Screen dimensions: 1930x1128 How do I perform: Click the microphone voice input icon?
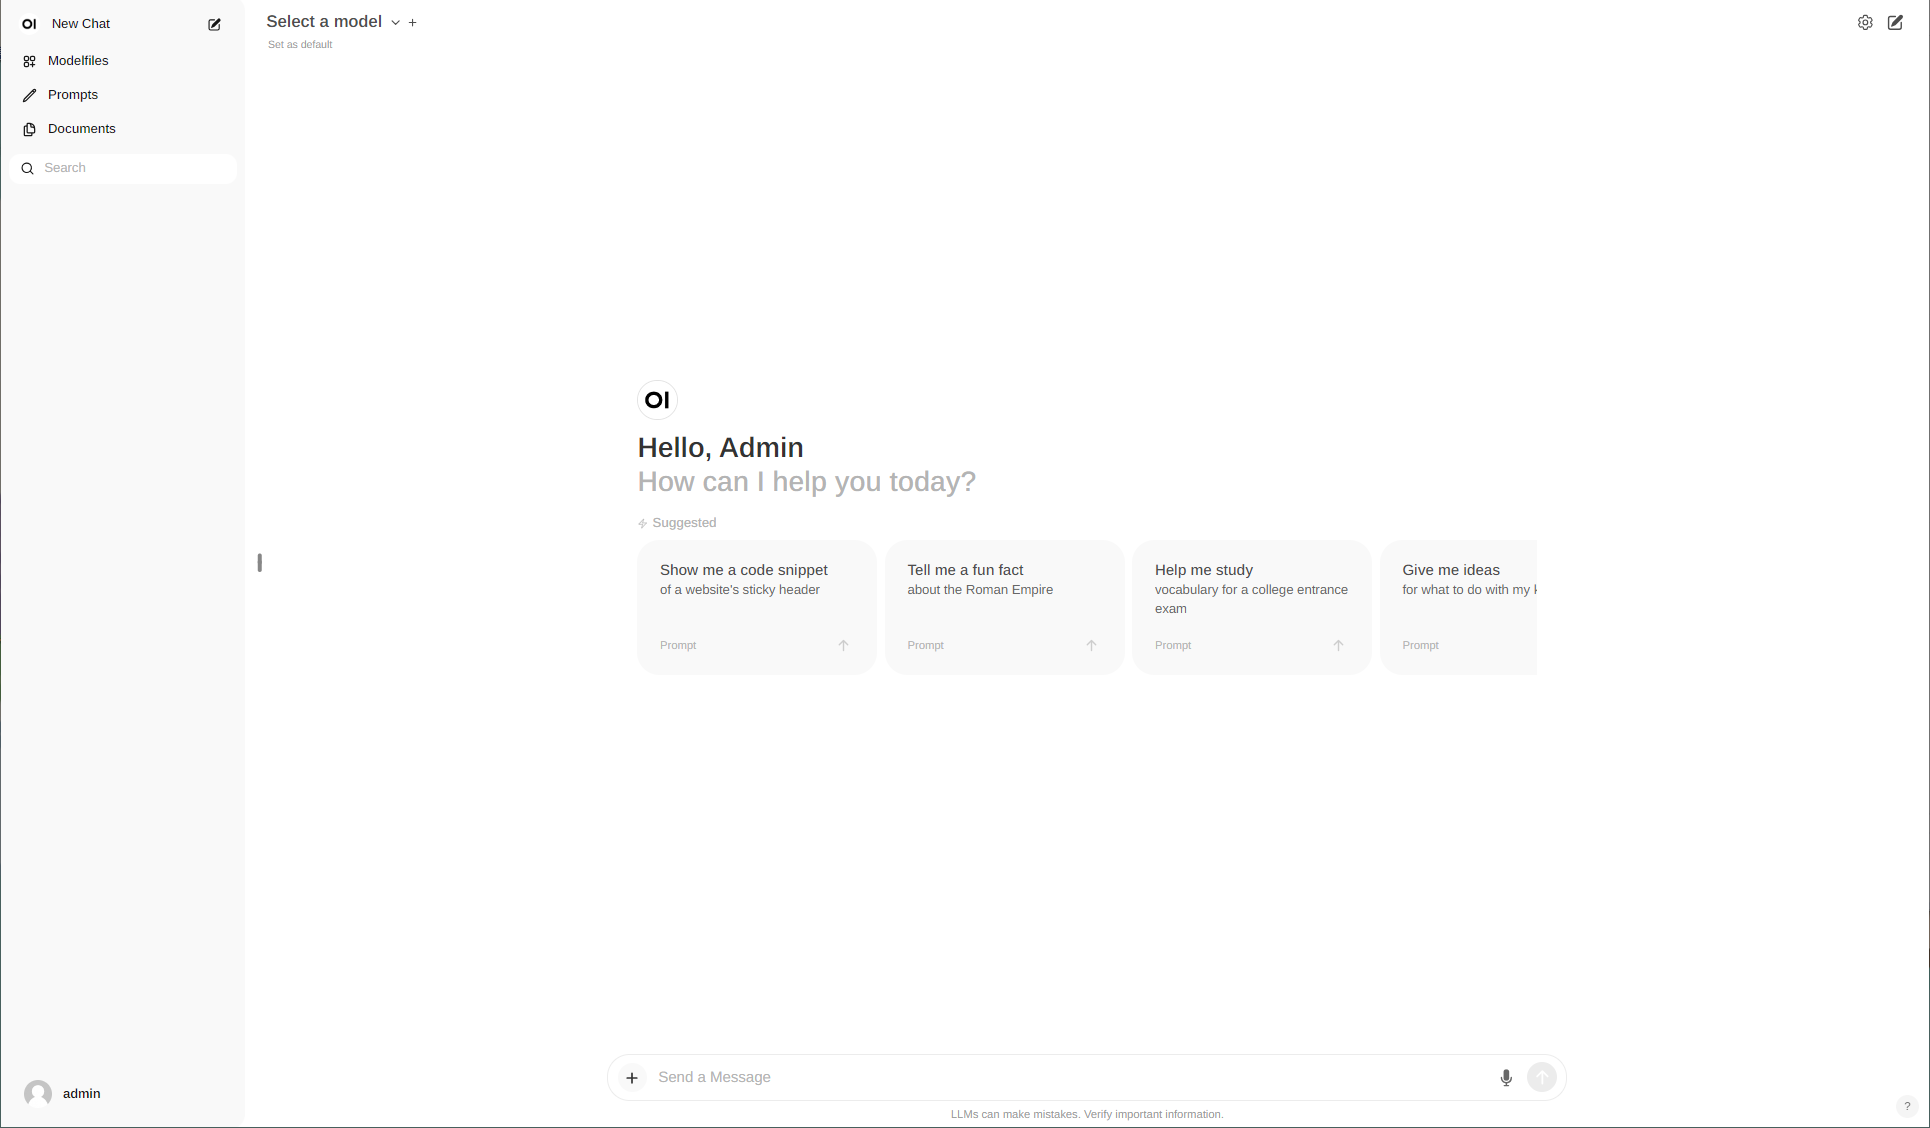click(x=1506, y=1077)
